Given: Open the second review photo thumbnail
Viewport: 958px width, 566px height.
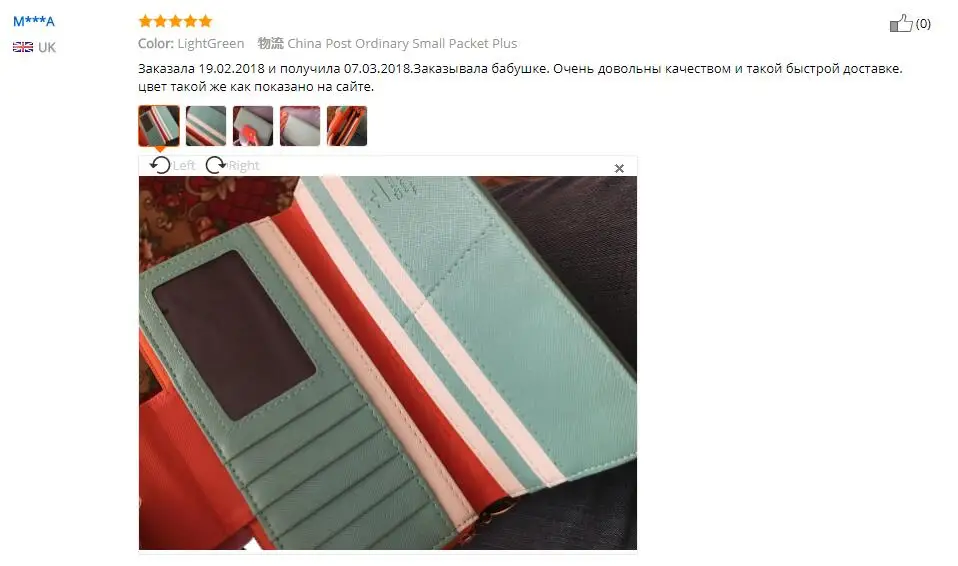Looking at the screenshot, I should [206, 126].
